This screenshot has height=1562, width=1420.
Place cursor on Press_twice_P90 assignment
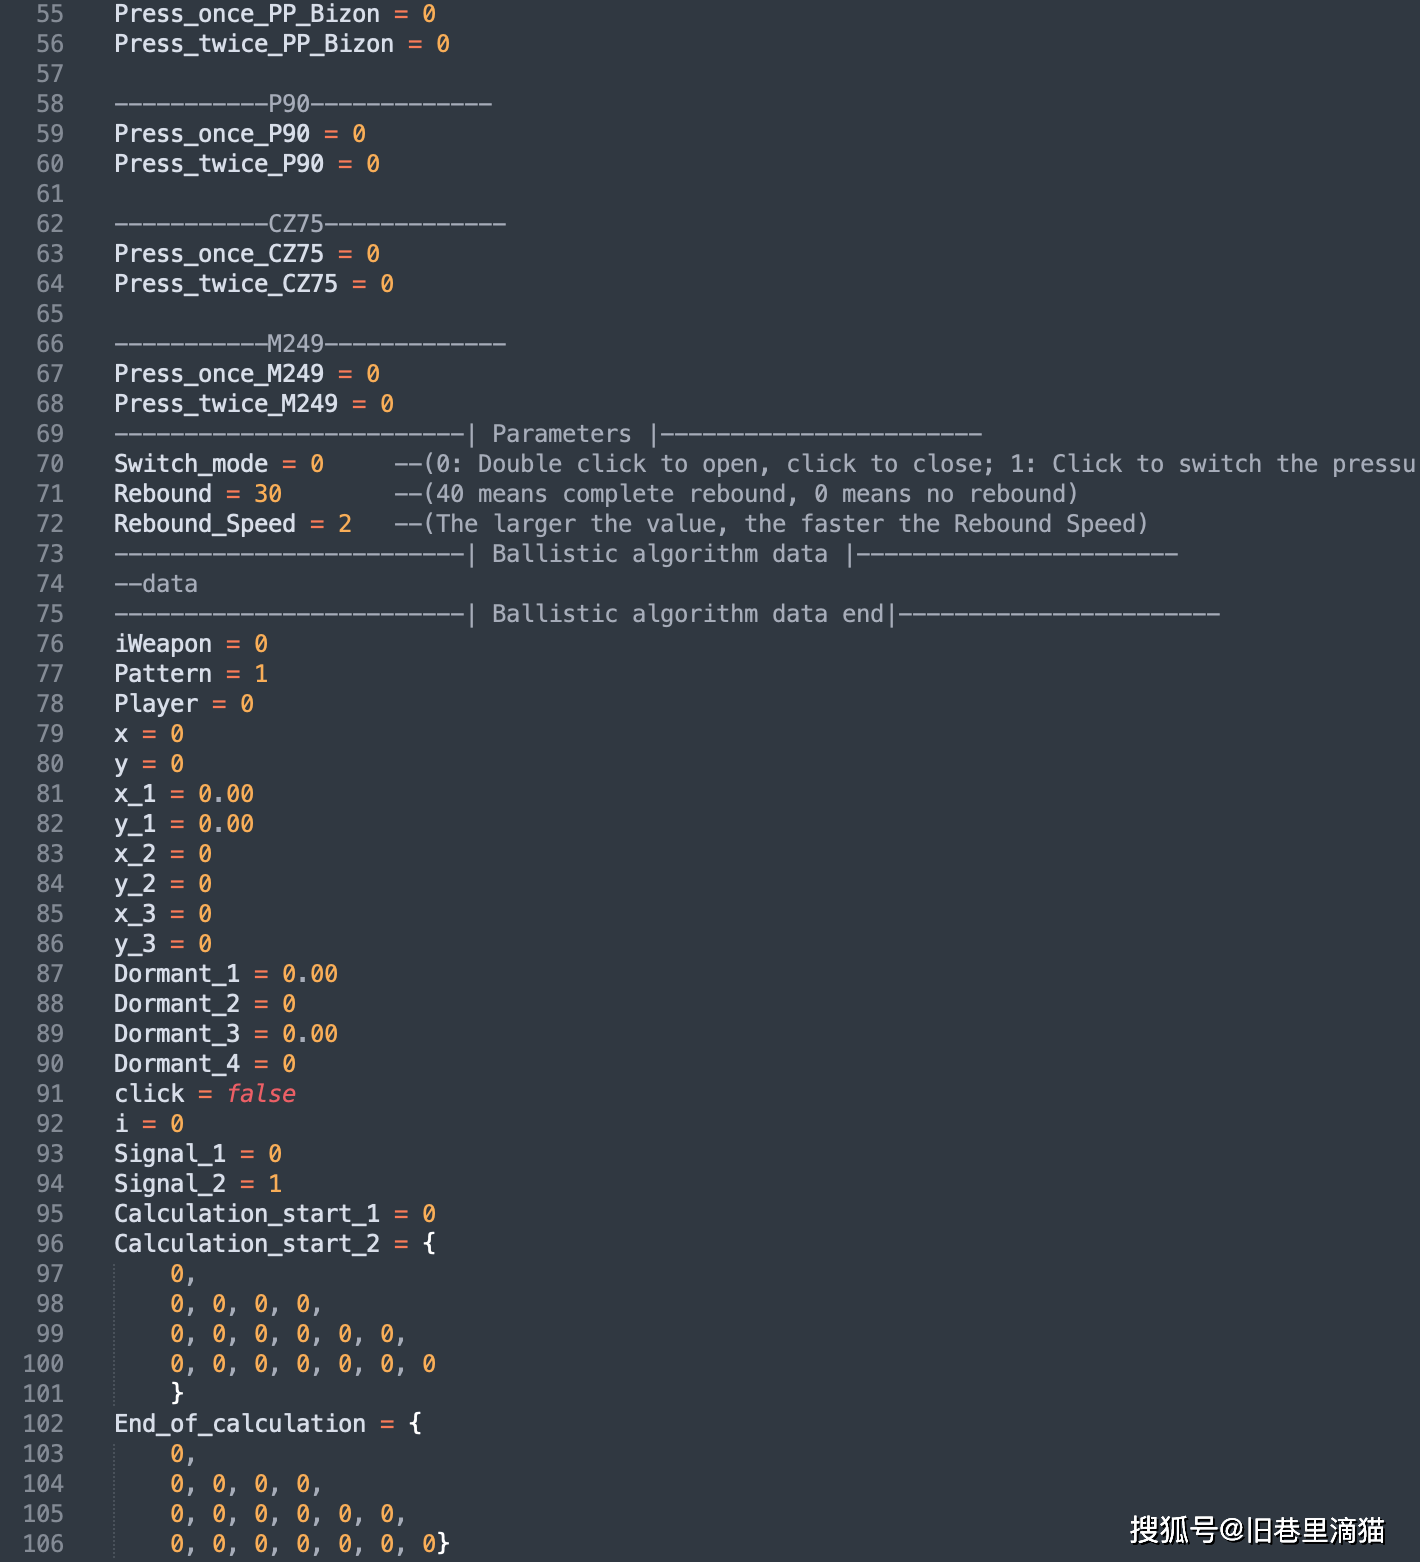click(247, 164)
